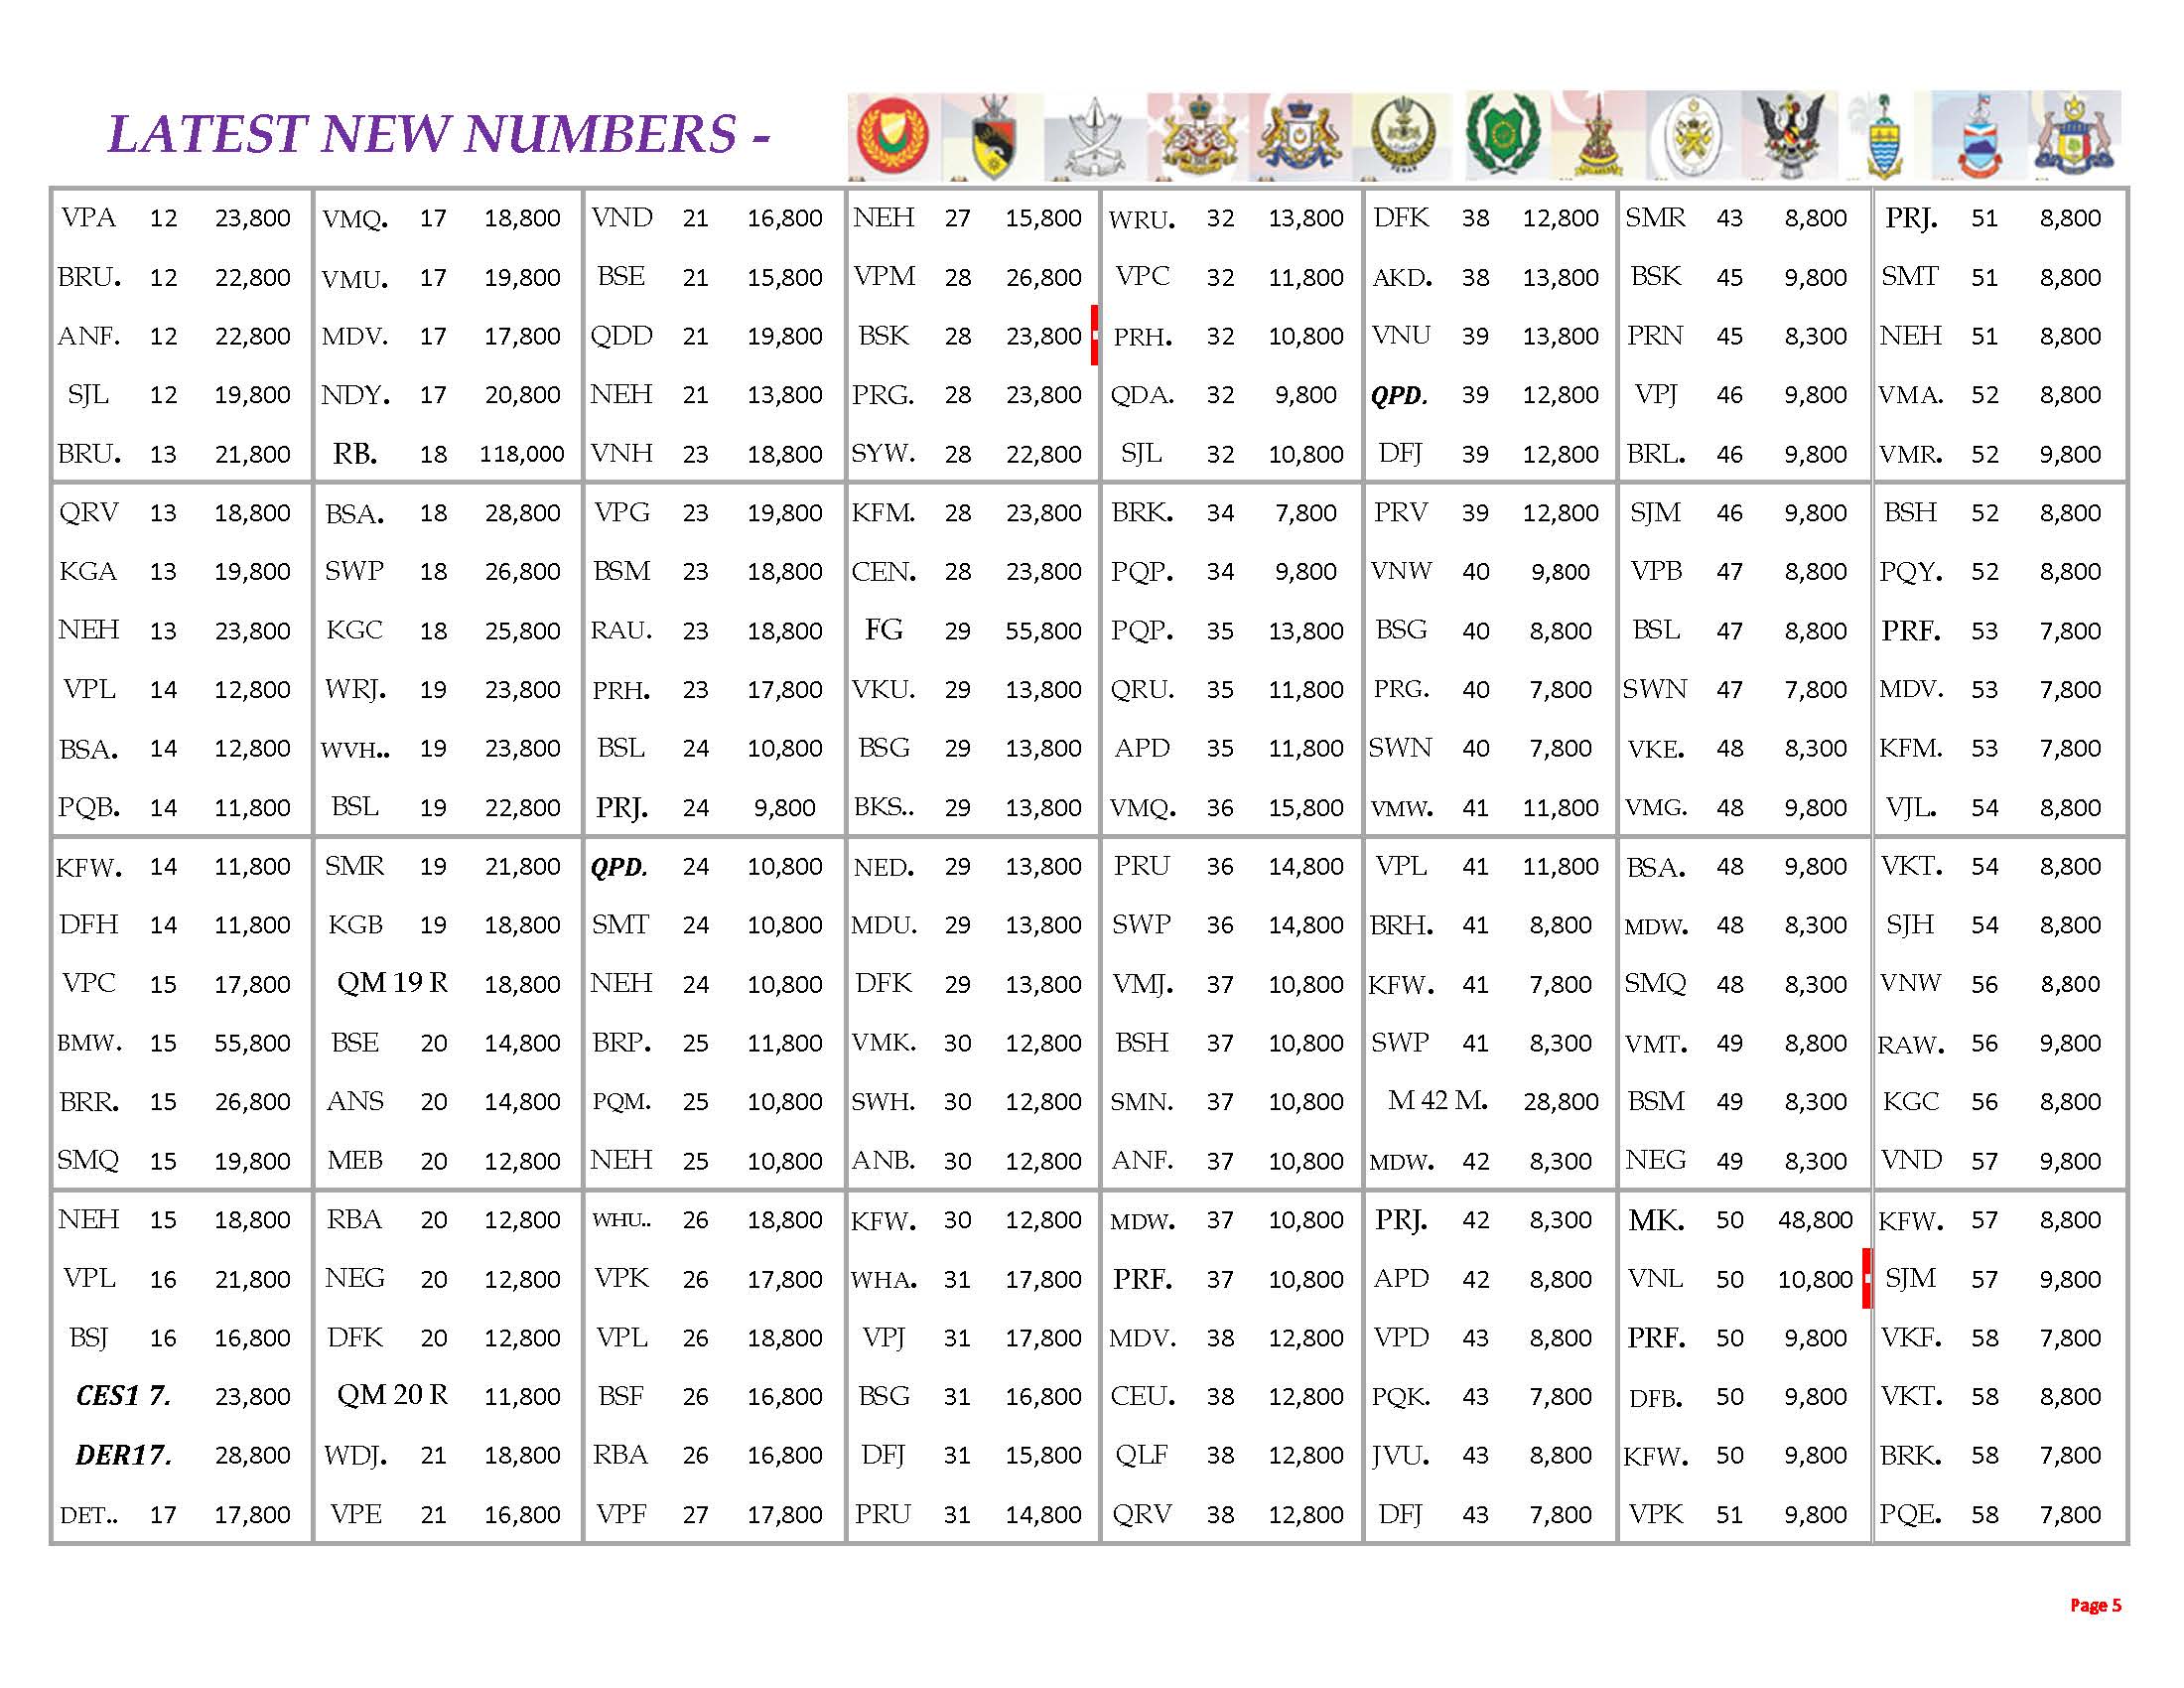Viewport: 2184px width, 1688px height.
Task: Click the LATEST NEW NUMBERS heading
Action: (438, 134)
